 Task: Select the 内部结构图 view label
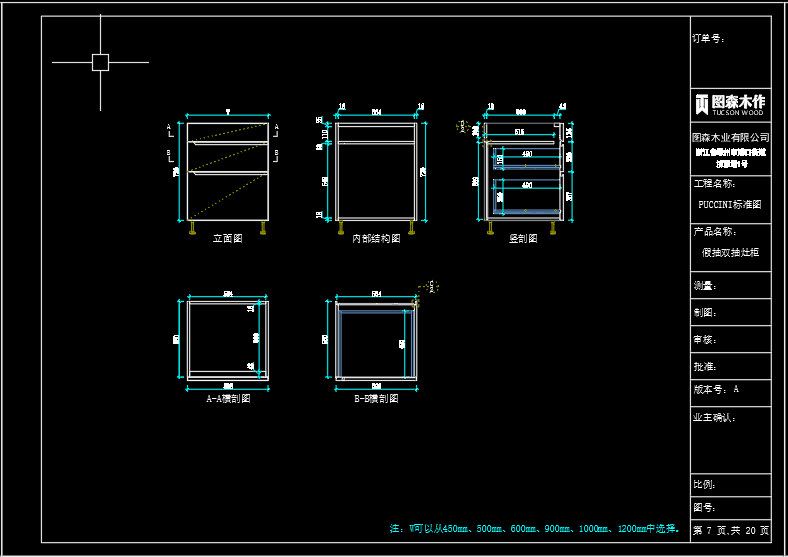[376, 238]
